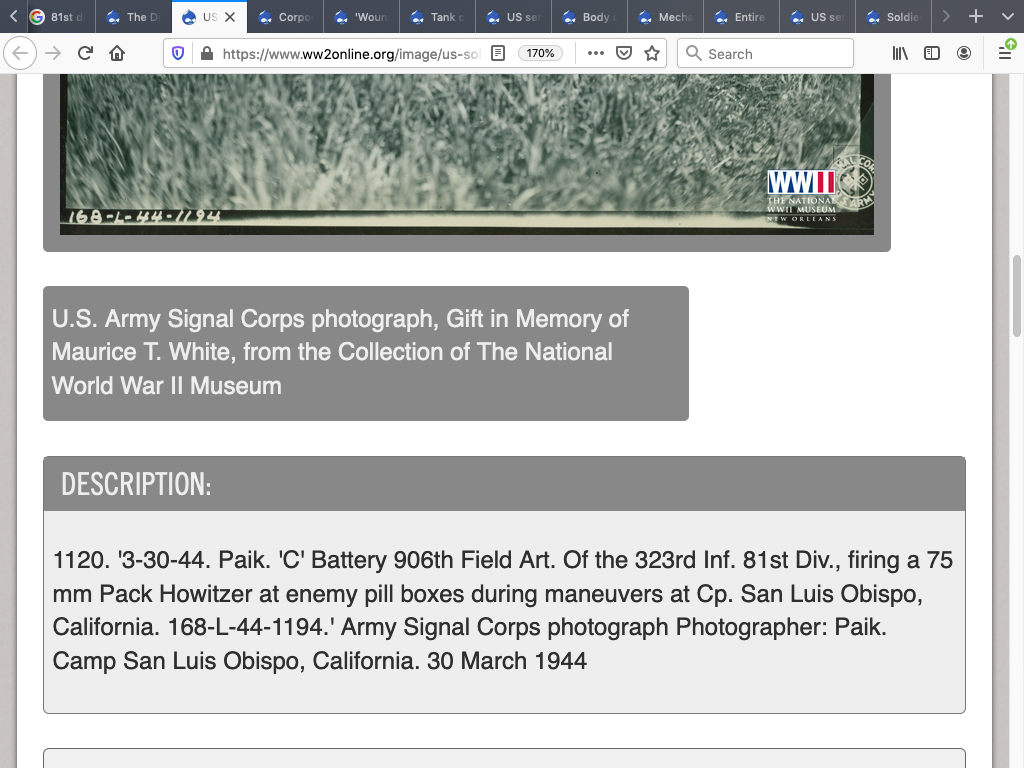Open the Library bookmarks and history menu
The width and height of the screenshot is (1024, 768).
900,54
